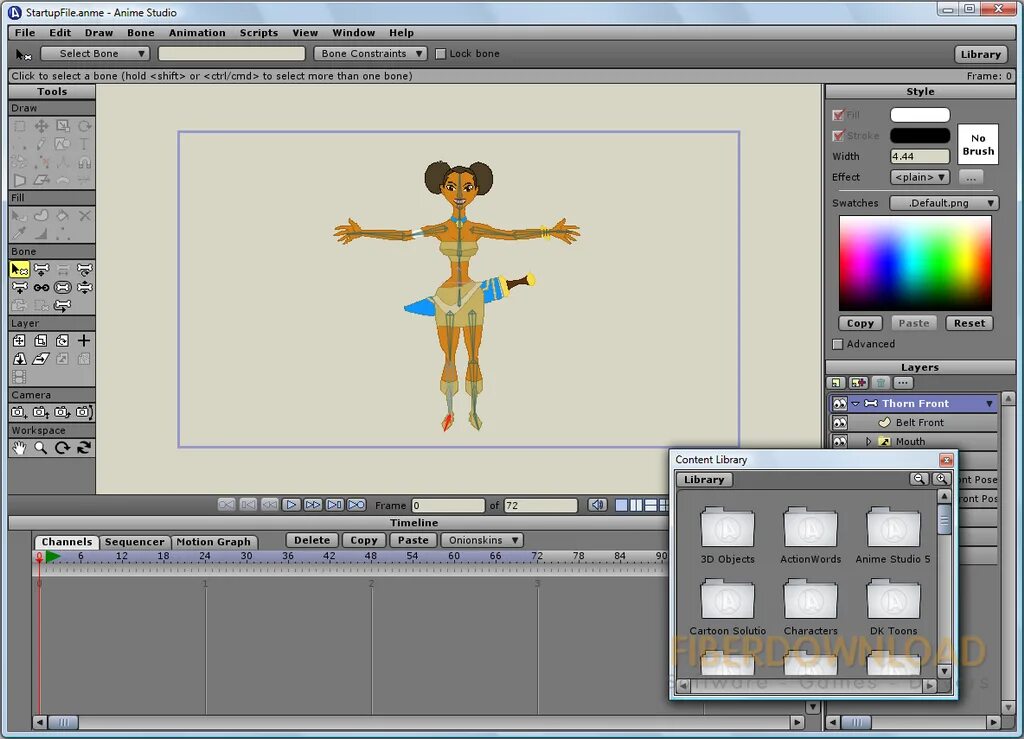Open the Swatches .Default.png dropdown

click(x=944, y=203)
